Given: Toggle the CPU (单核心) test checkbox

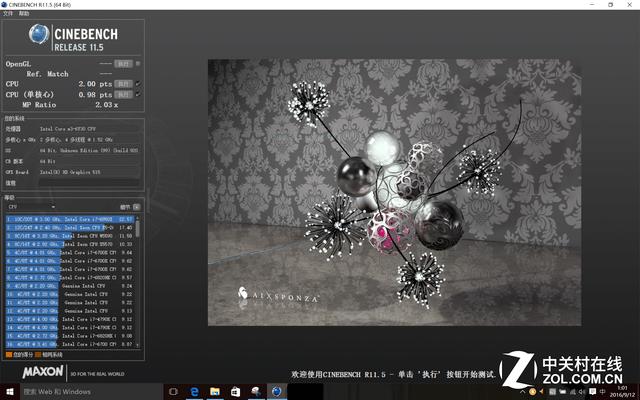Looking at the screenshot, I should point(138,94).
